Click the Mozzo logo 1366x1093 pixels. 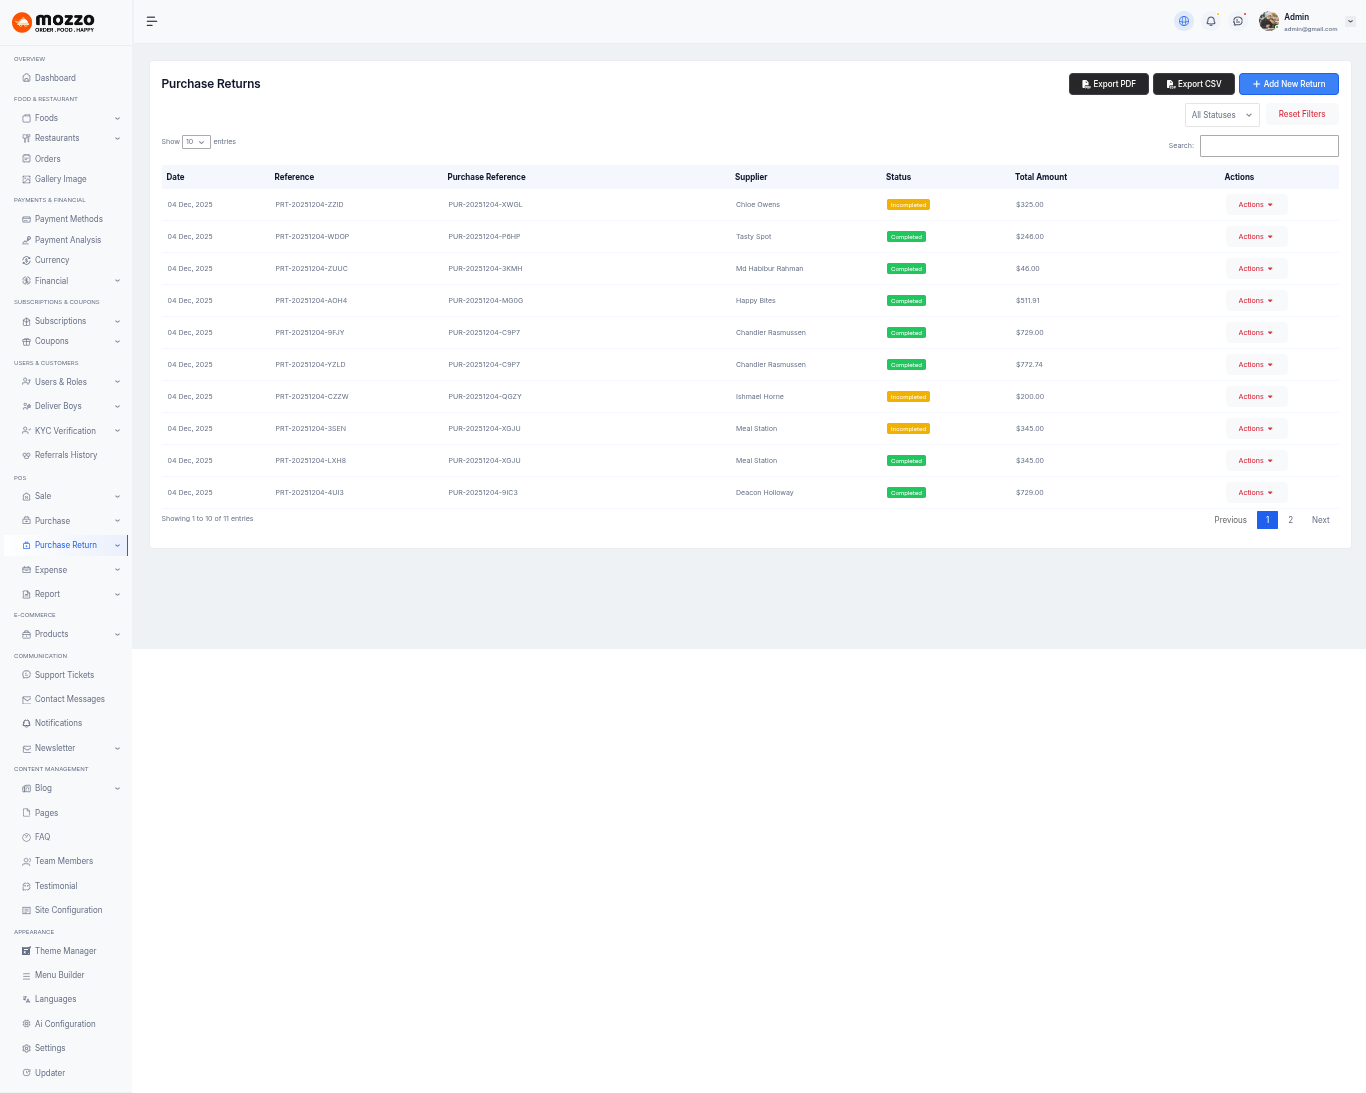coord(54,22)
